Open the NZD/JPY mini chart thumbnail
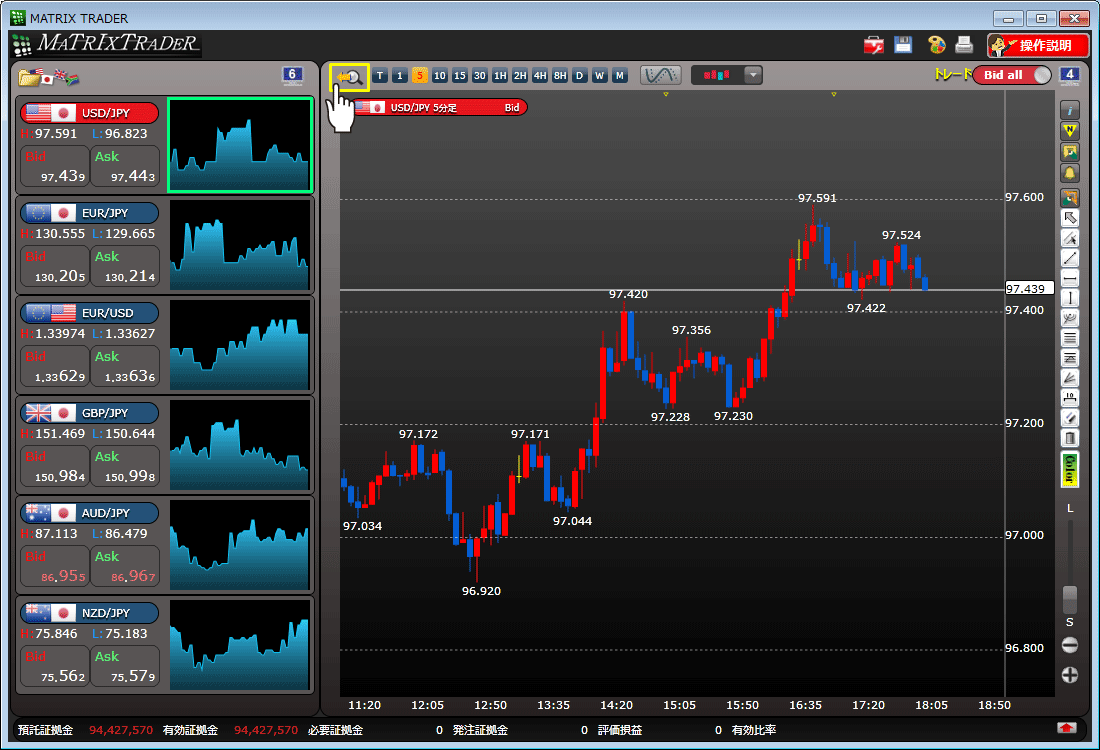 240,645
